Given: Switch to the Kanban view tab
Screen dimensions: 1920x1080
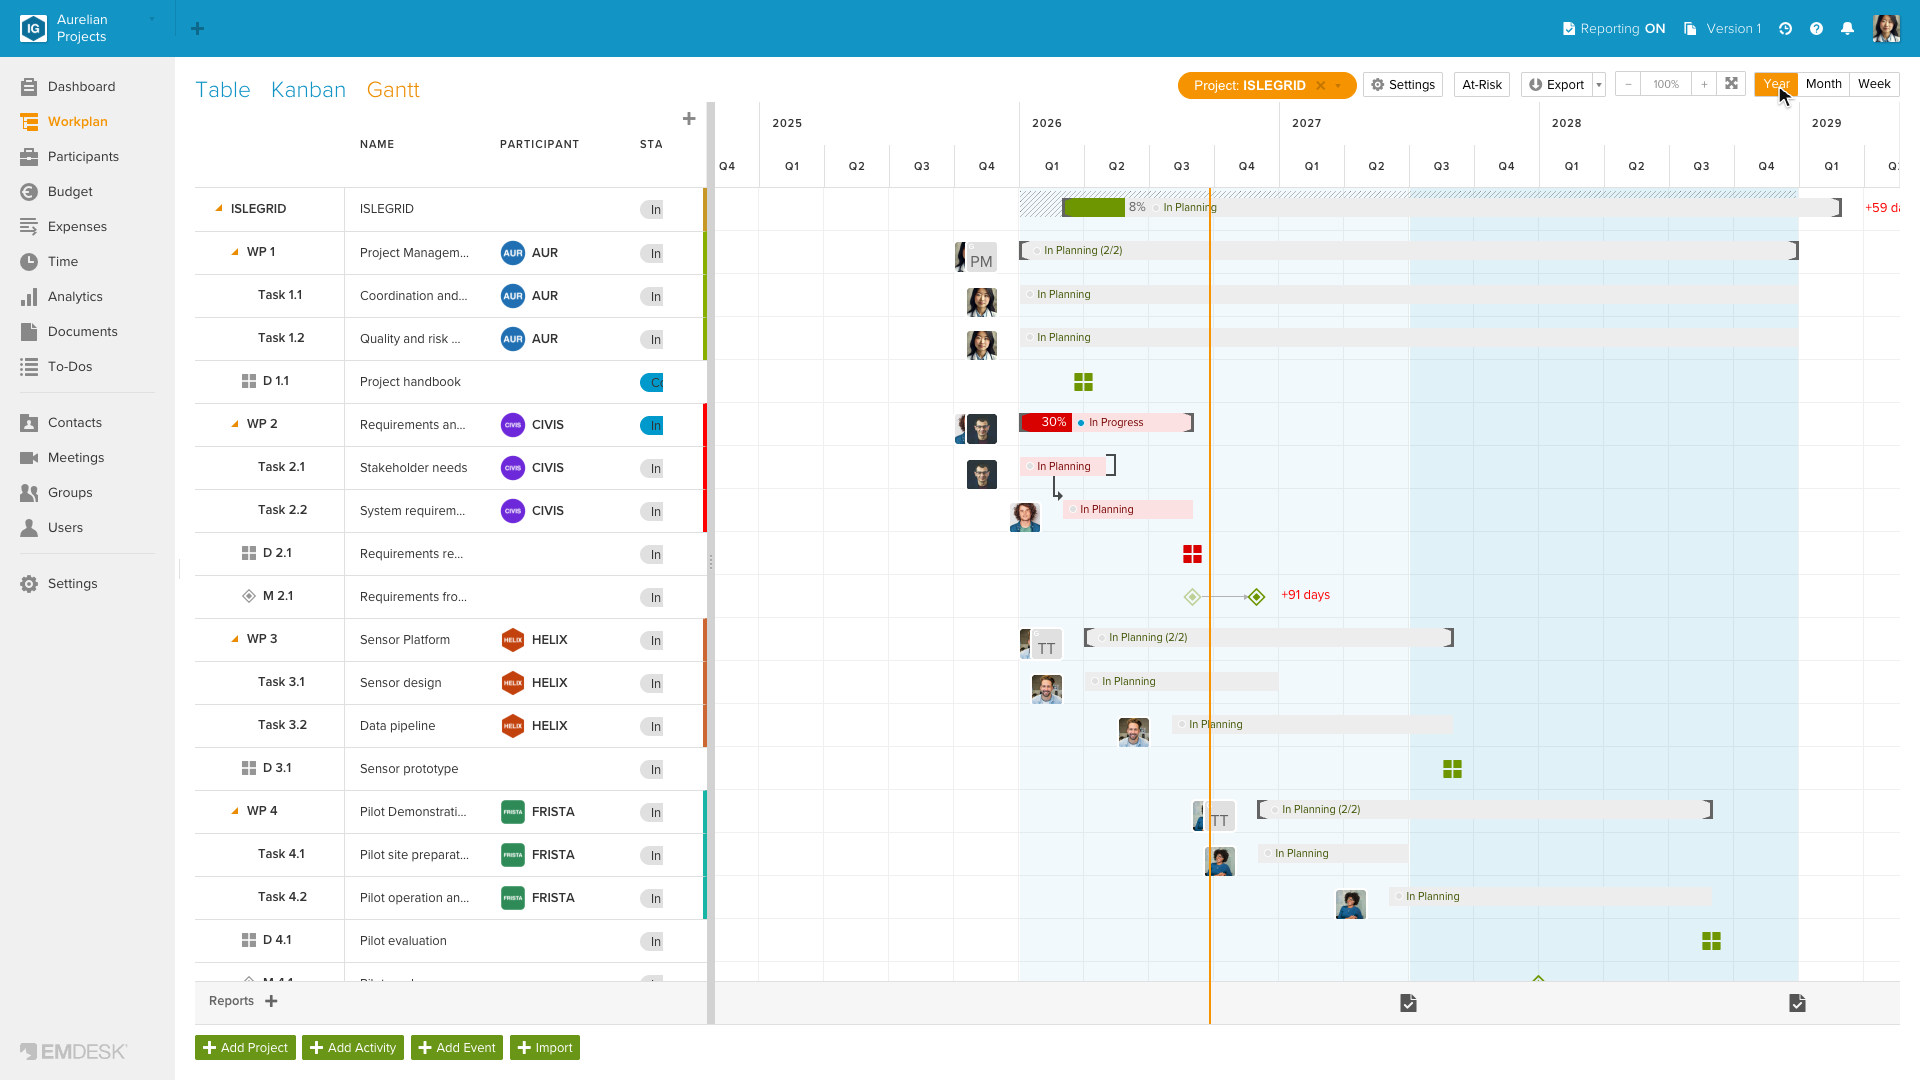Looking at the screenshot, I should [x=308, y=90].
